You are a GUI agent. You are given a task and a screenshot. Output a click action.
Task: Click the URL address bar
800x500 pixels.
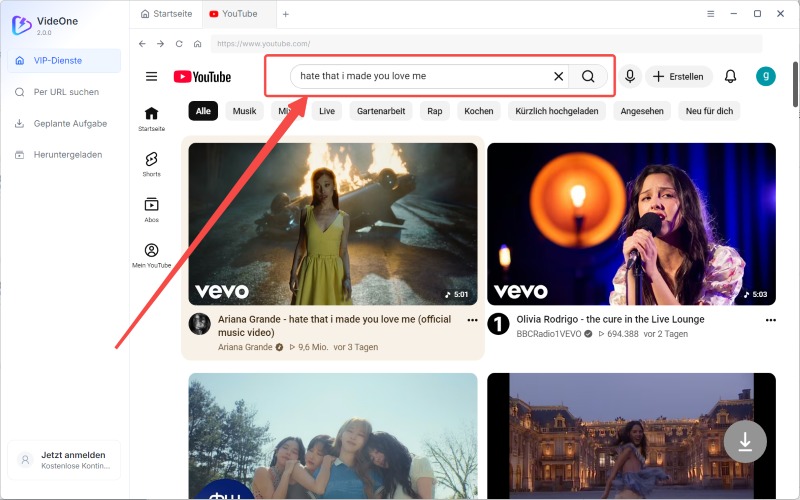[x=486, y=44]
